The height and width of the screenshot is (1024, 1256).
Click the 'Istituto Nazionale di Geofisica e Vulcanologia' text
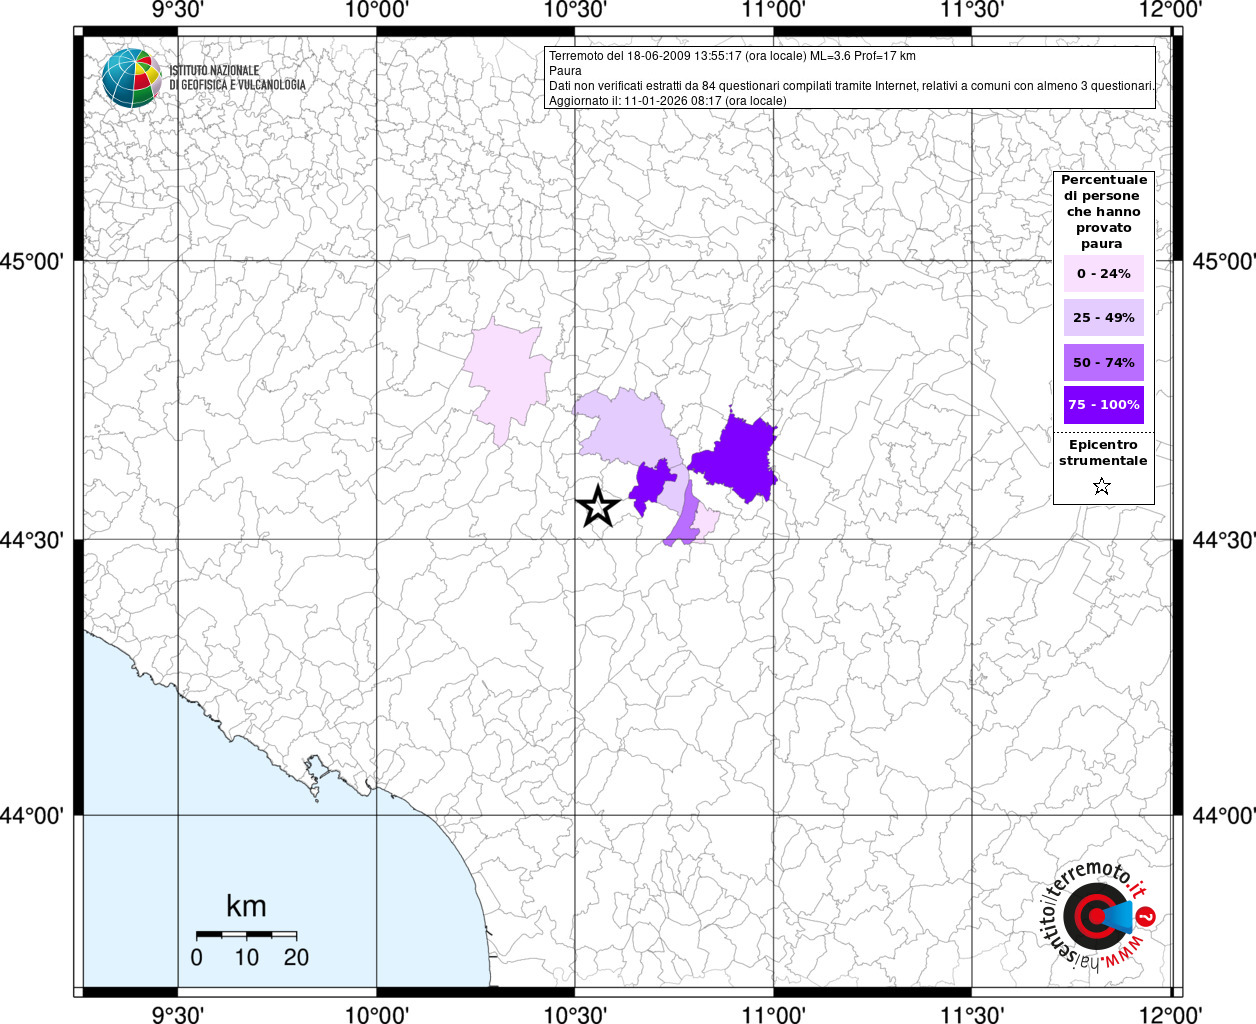click(x=237, y=78)
